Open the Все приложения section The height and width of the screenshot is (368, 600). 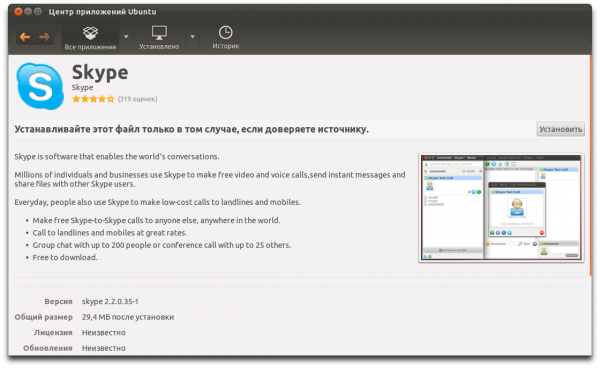[90, 38]
